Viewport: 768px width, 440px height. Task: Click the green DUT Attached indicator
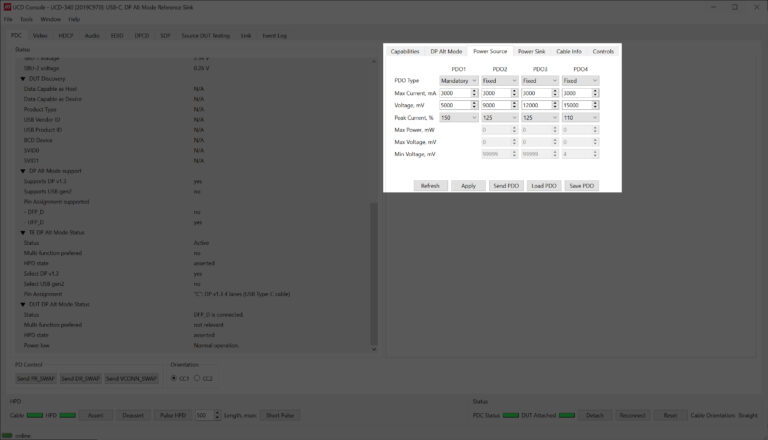pos(570,414)
